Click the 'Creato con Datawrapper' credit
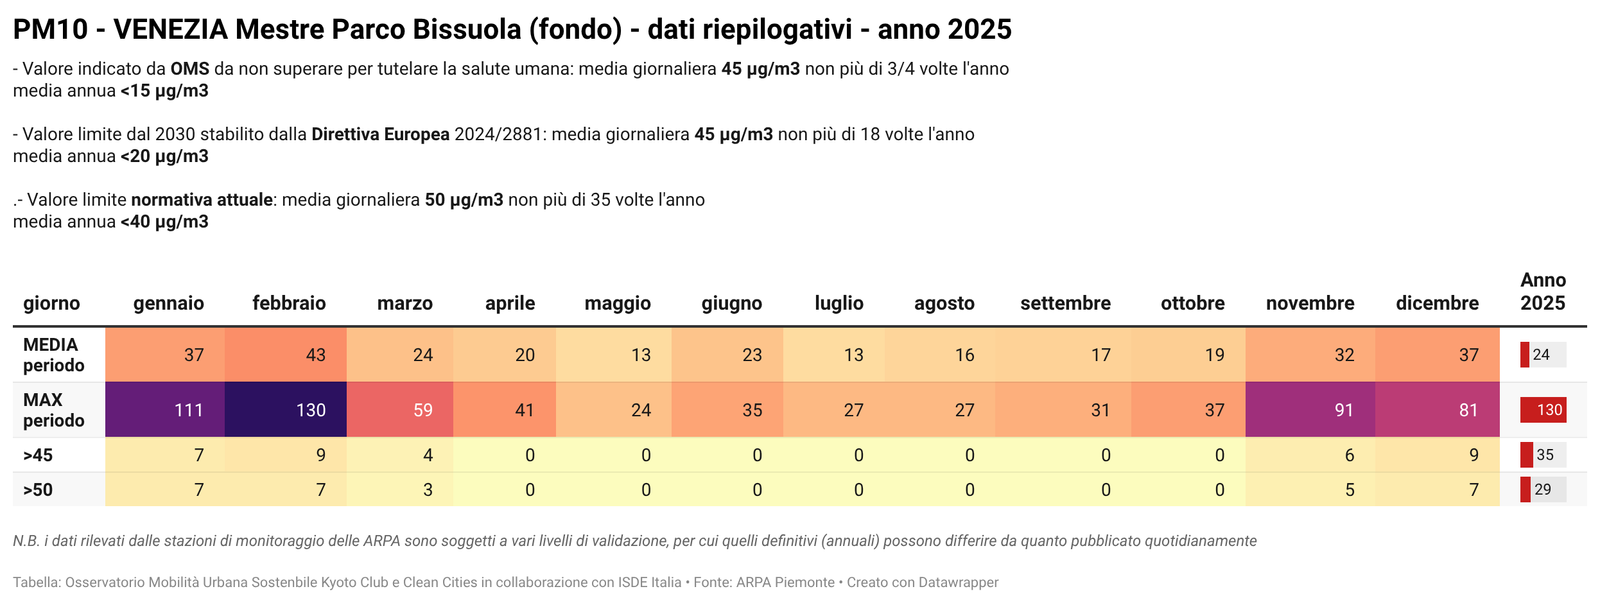 pyautogui.click(x=922, y=582)
